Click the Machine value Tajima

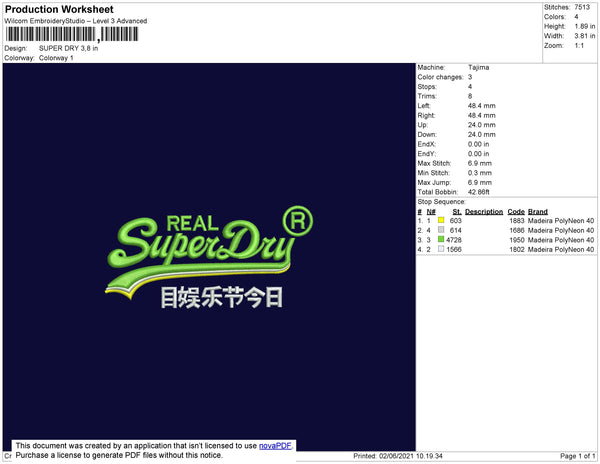click(x=478, y=67)
